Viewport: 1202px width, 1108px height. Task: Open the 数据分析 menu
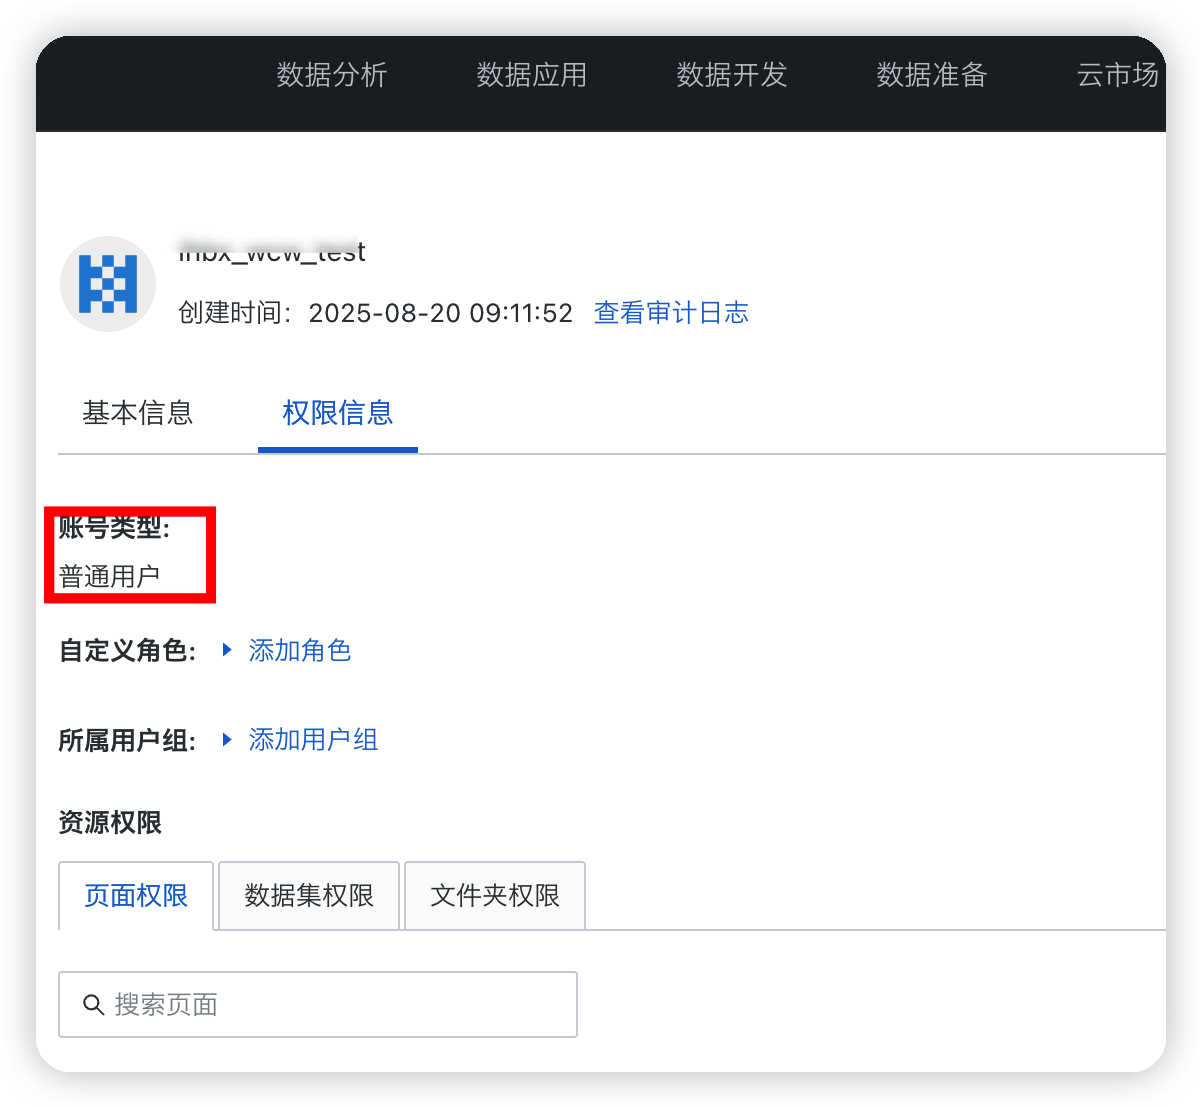pyautogui.click(x=332, y=75)
